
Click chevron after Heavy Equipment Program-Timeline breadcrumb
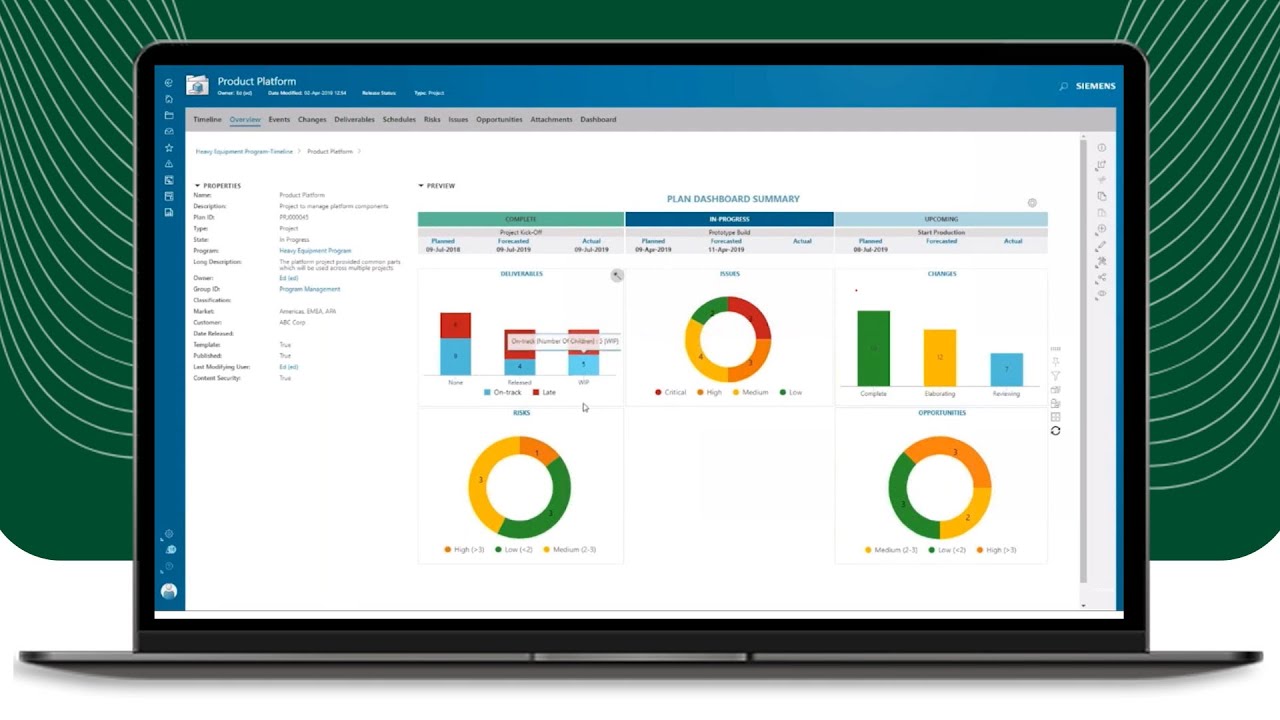299,151
